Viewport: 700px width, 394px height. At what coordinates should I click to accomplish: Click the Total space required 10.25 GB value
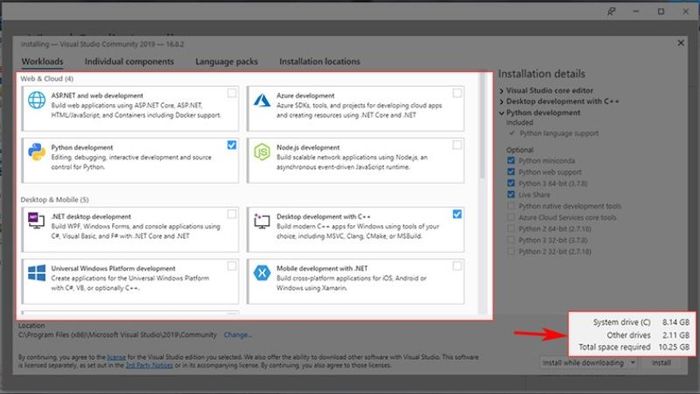point(674,347)
